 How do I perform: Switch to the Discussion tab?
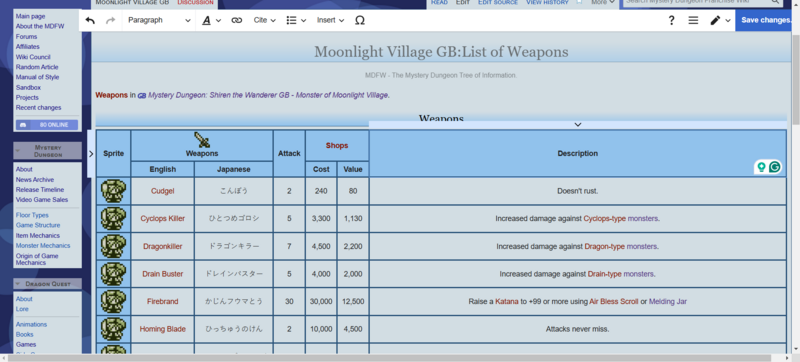pos(195,3)
